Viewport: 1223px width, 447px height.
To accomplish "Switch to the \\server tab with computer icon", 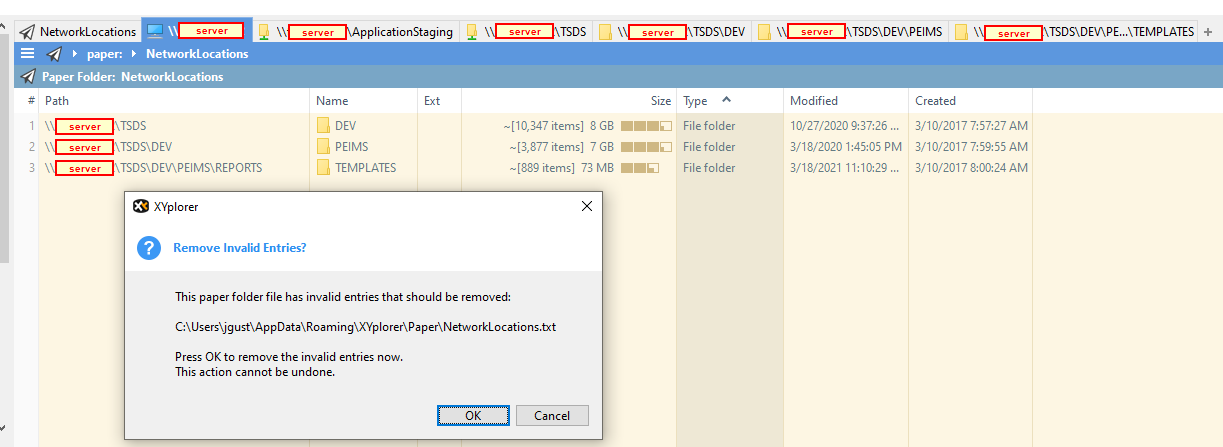I will coord(195,31).
